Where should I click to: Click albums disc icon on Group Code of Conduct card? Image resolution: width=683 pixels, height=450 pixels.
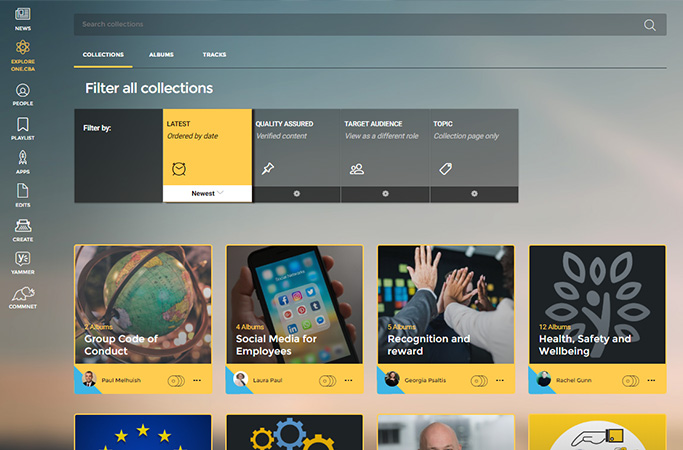tap(176, 381)
